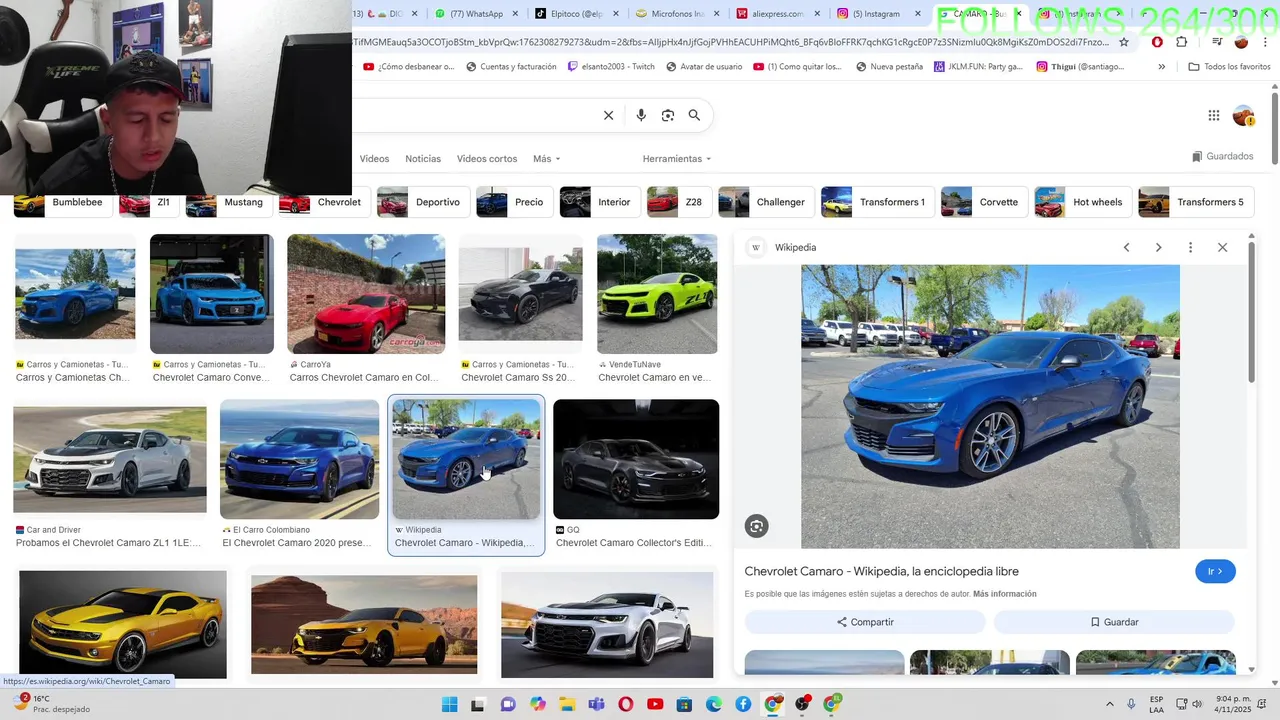Open Más información copyright link
The height and width of the screenshot is (720, 1280).
pos(1005,594)
